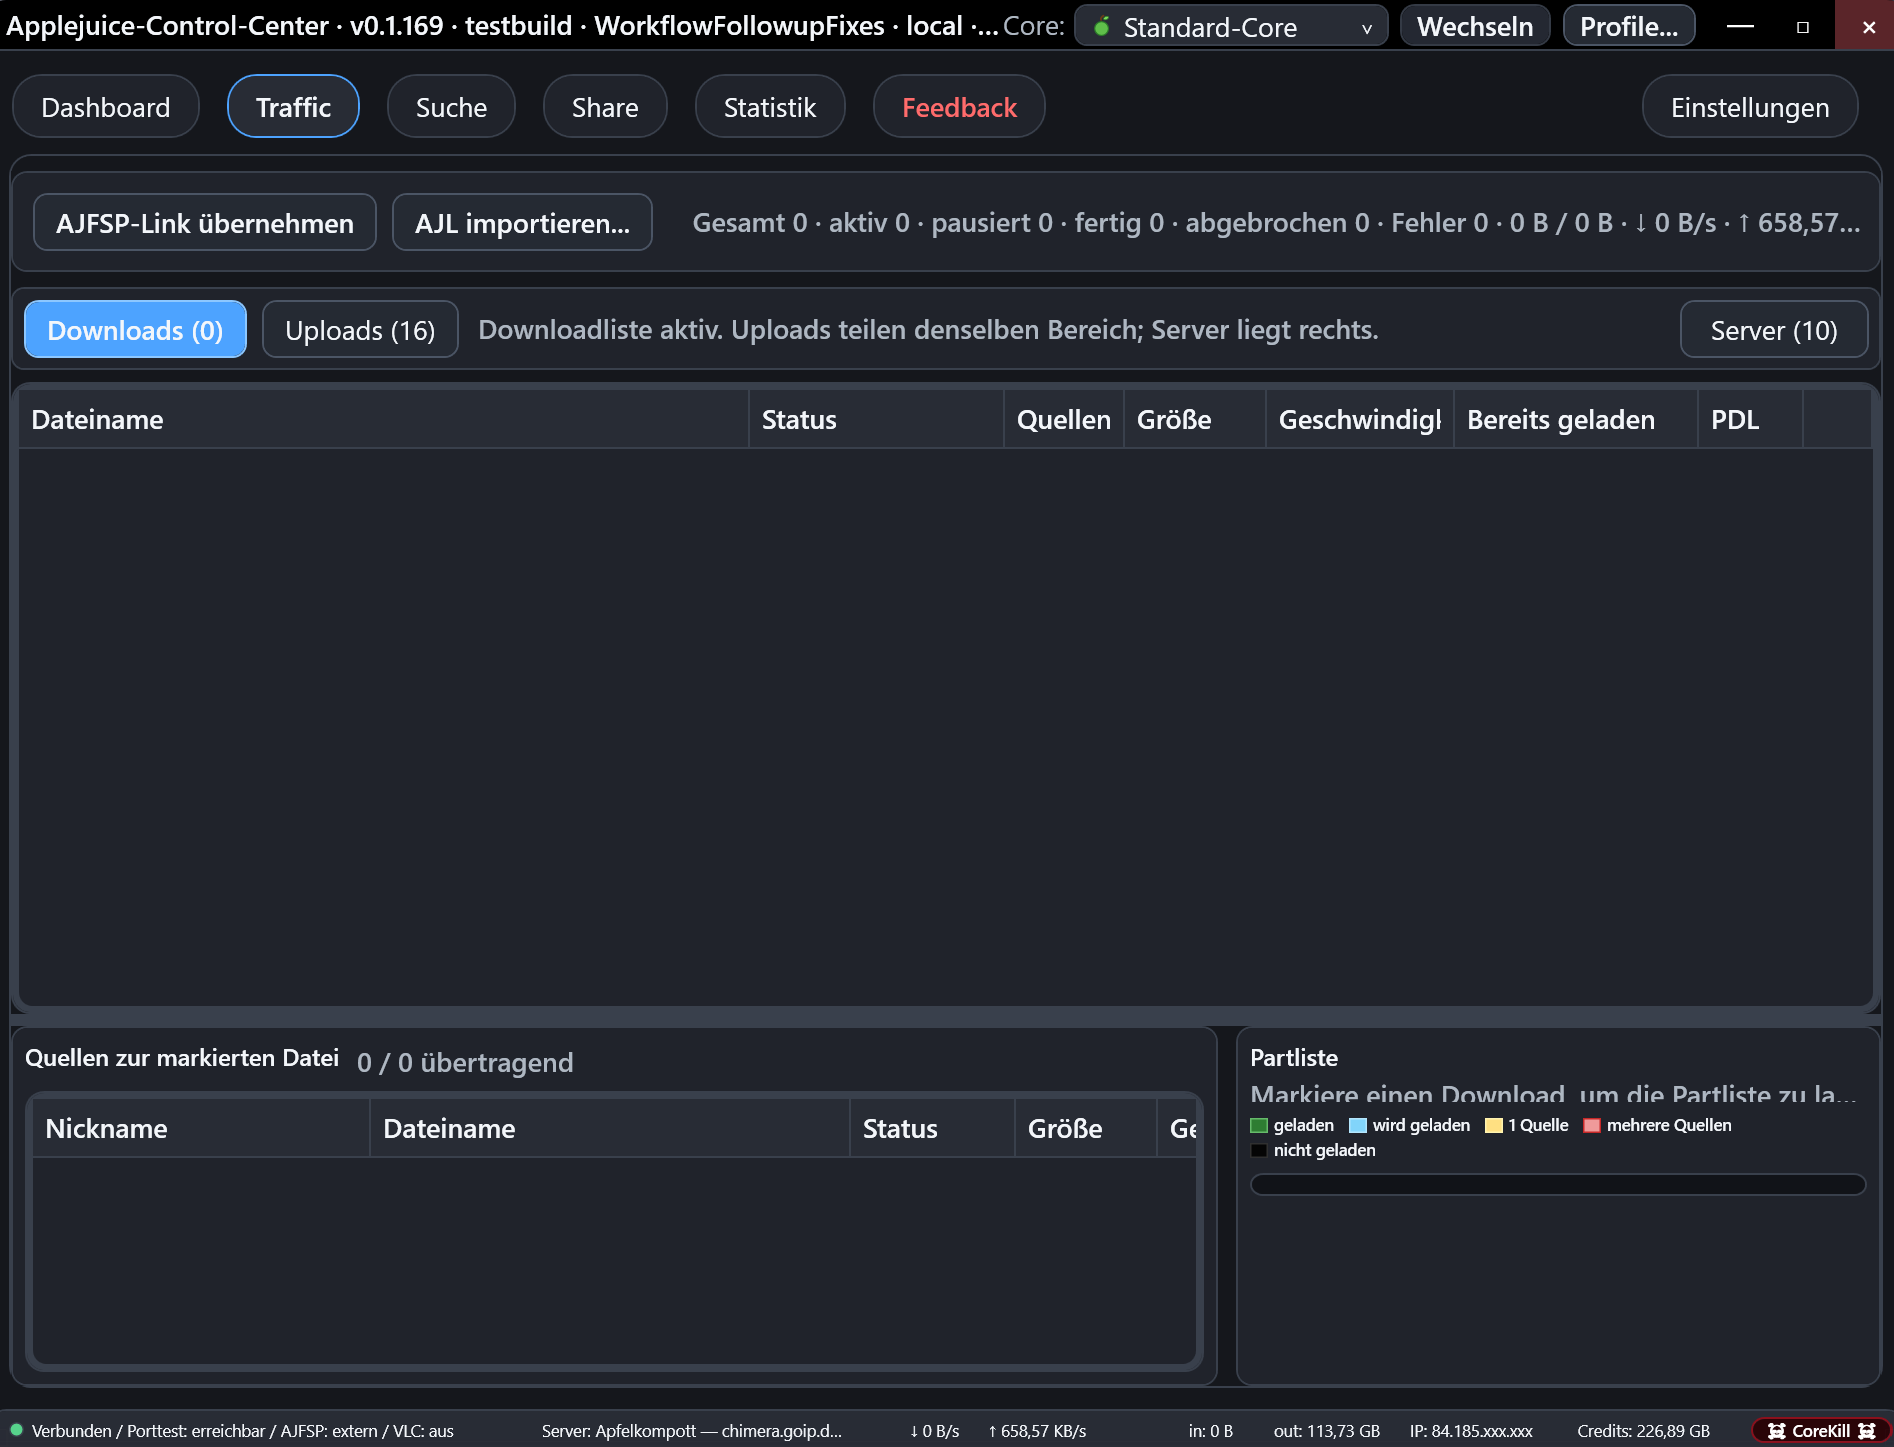Show the Downloads (0) list
Viewport: 1894px width, 1447px height.
tap(135, 330)
